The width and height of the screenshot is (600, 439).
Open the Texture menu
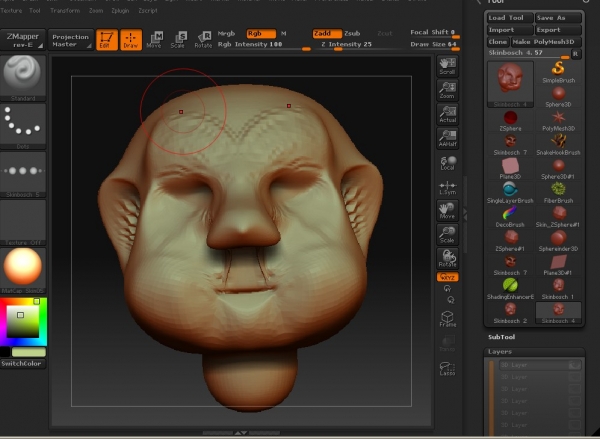pos(11,11)
